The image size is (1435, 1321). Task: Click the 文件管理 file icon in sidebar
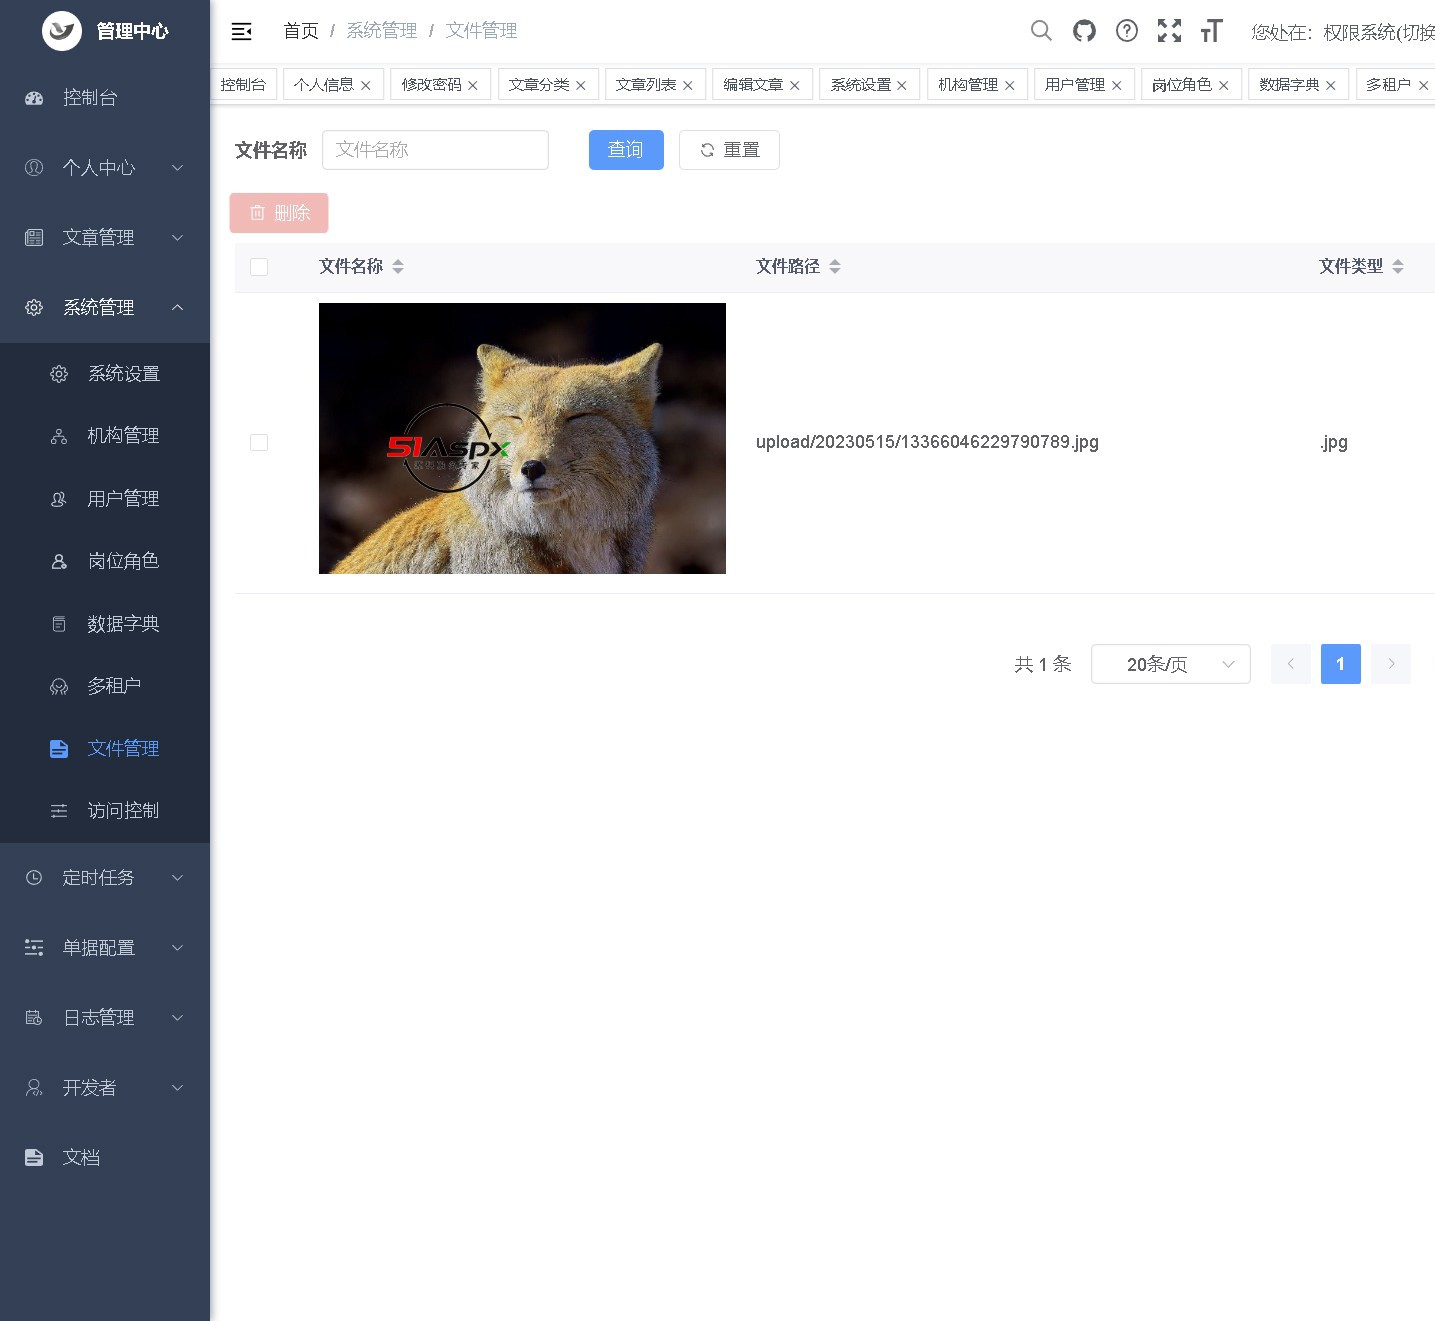click(59, 749)
